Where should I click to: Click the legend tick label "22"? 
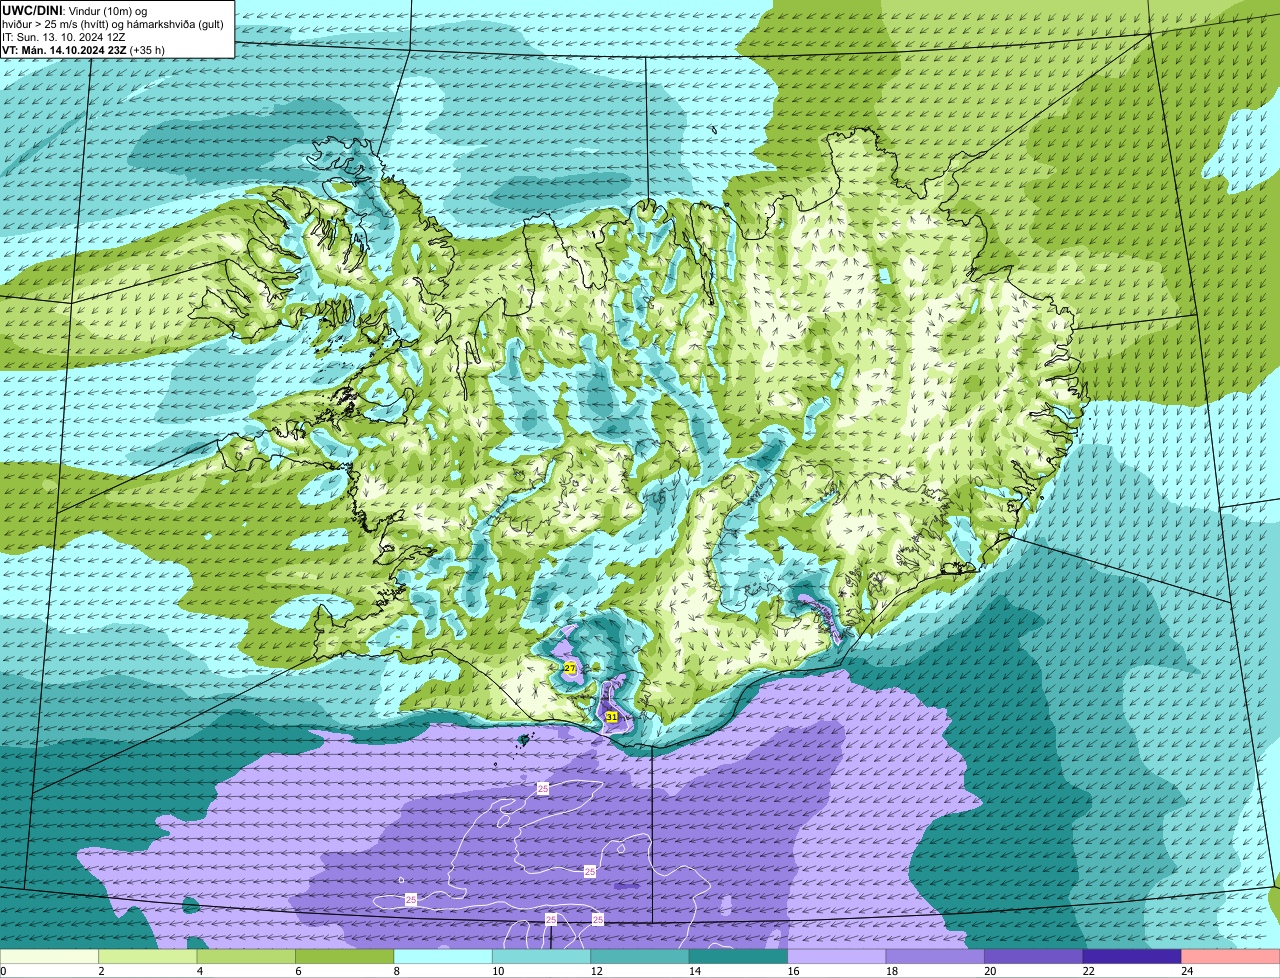pyautogui.click(x=1088, y=971)
